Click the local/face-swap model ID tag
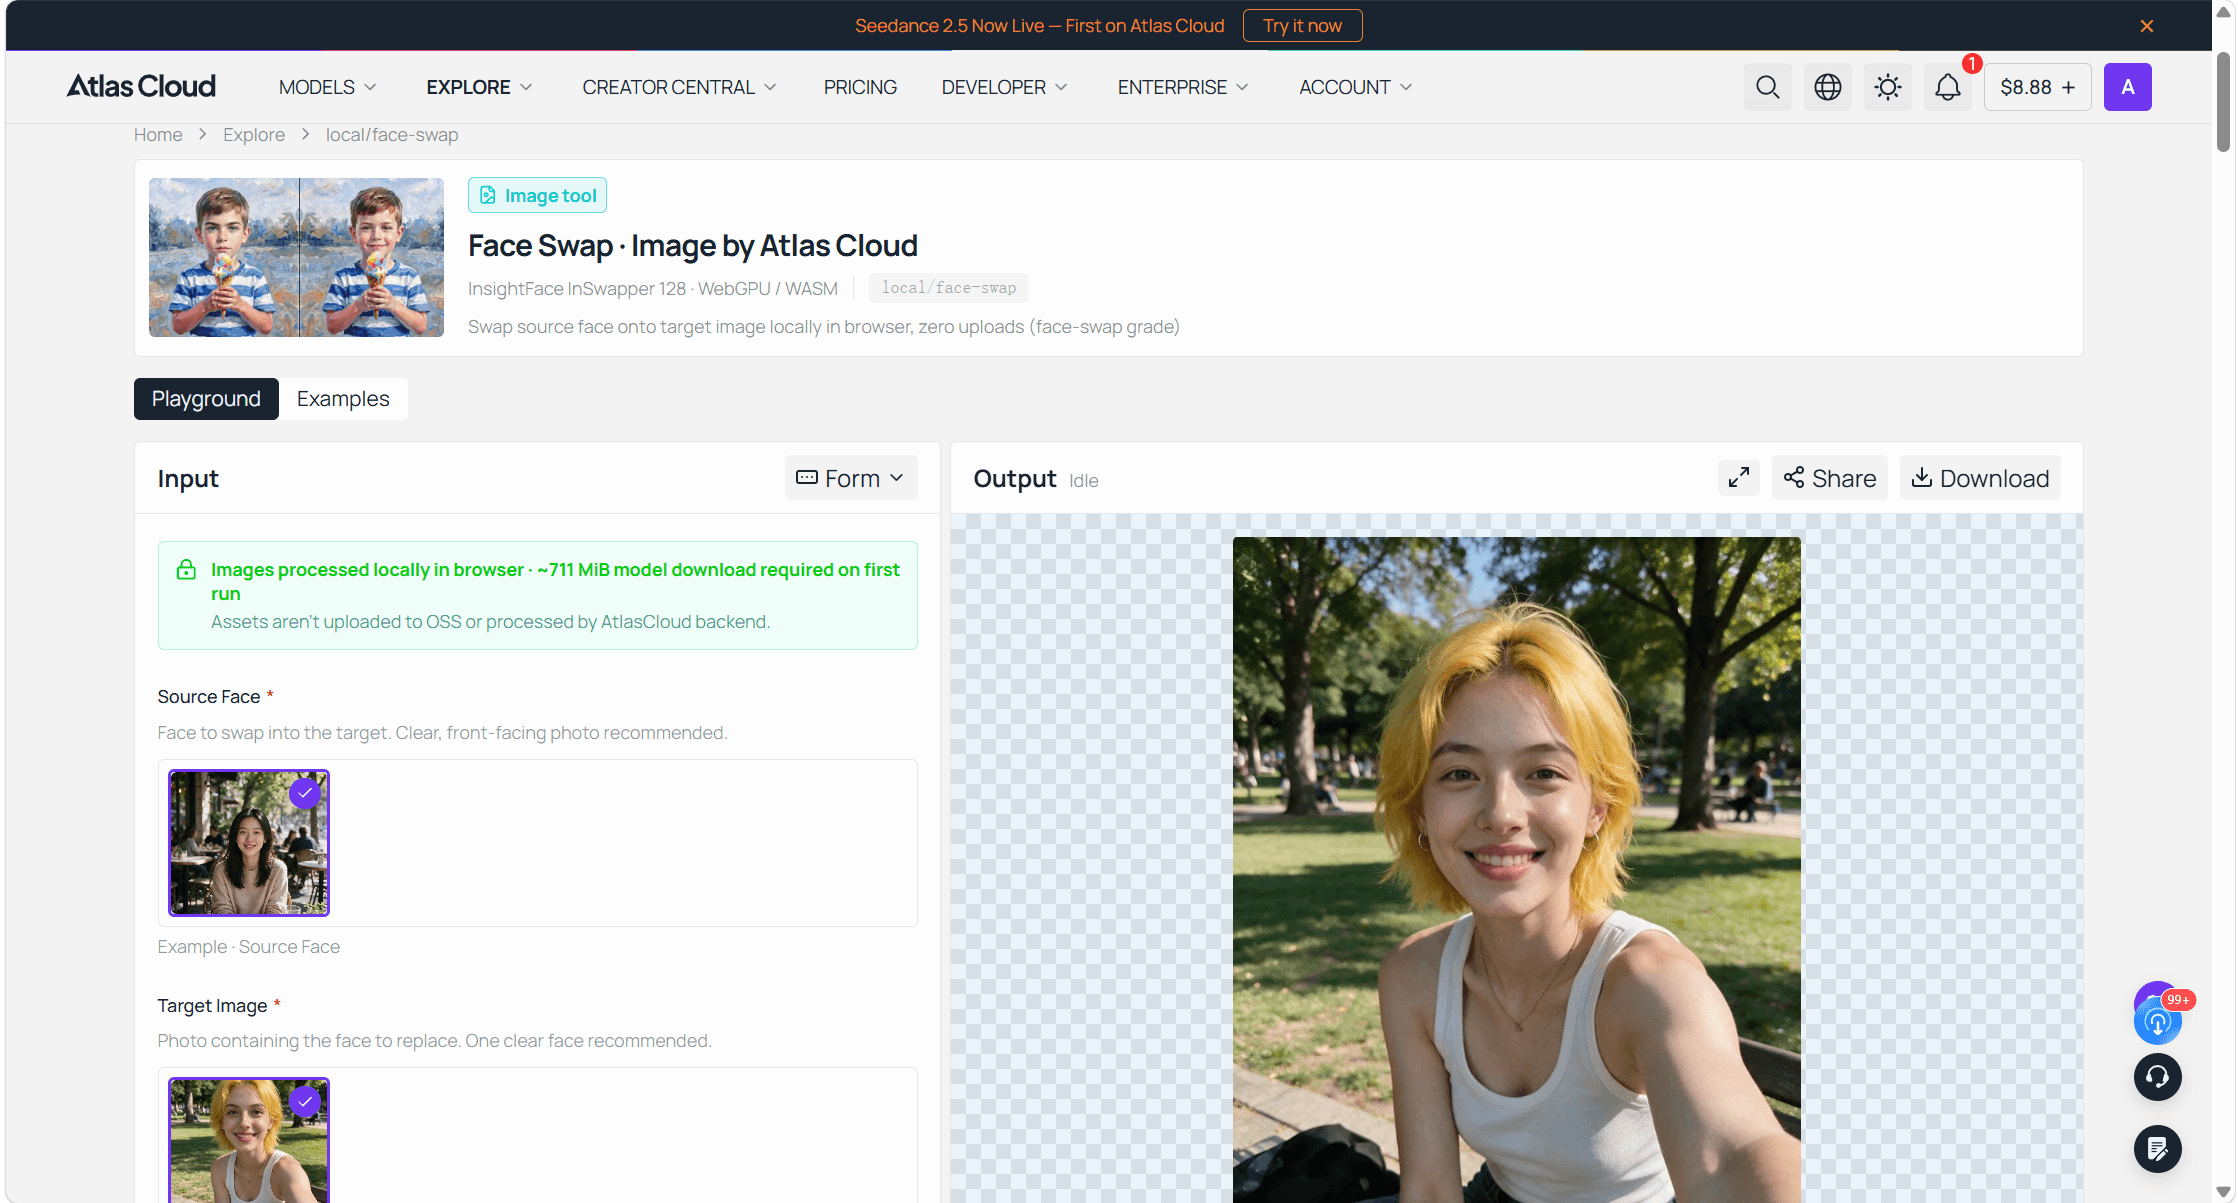This screenshot has height=1203, width=2238. (948, 288)
